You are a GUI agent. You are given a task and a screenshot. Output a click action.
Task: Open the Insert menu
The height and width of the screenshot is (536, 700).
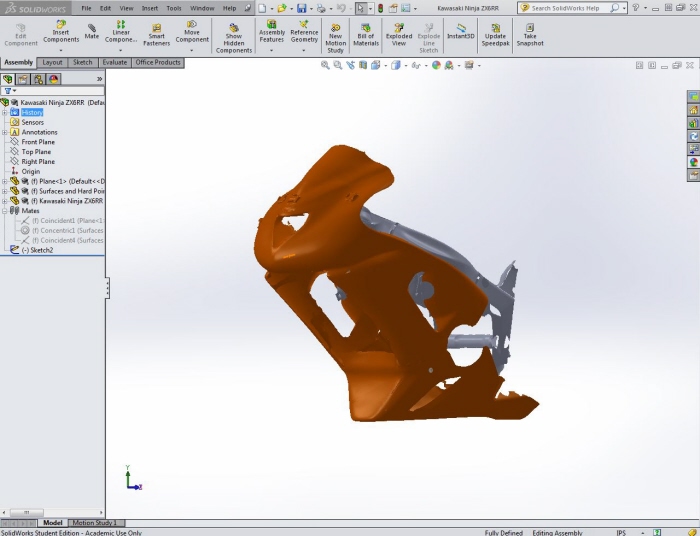pyautogui.click(x=149, y=8)
